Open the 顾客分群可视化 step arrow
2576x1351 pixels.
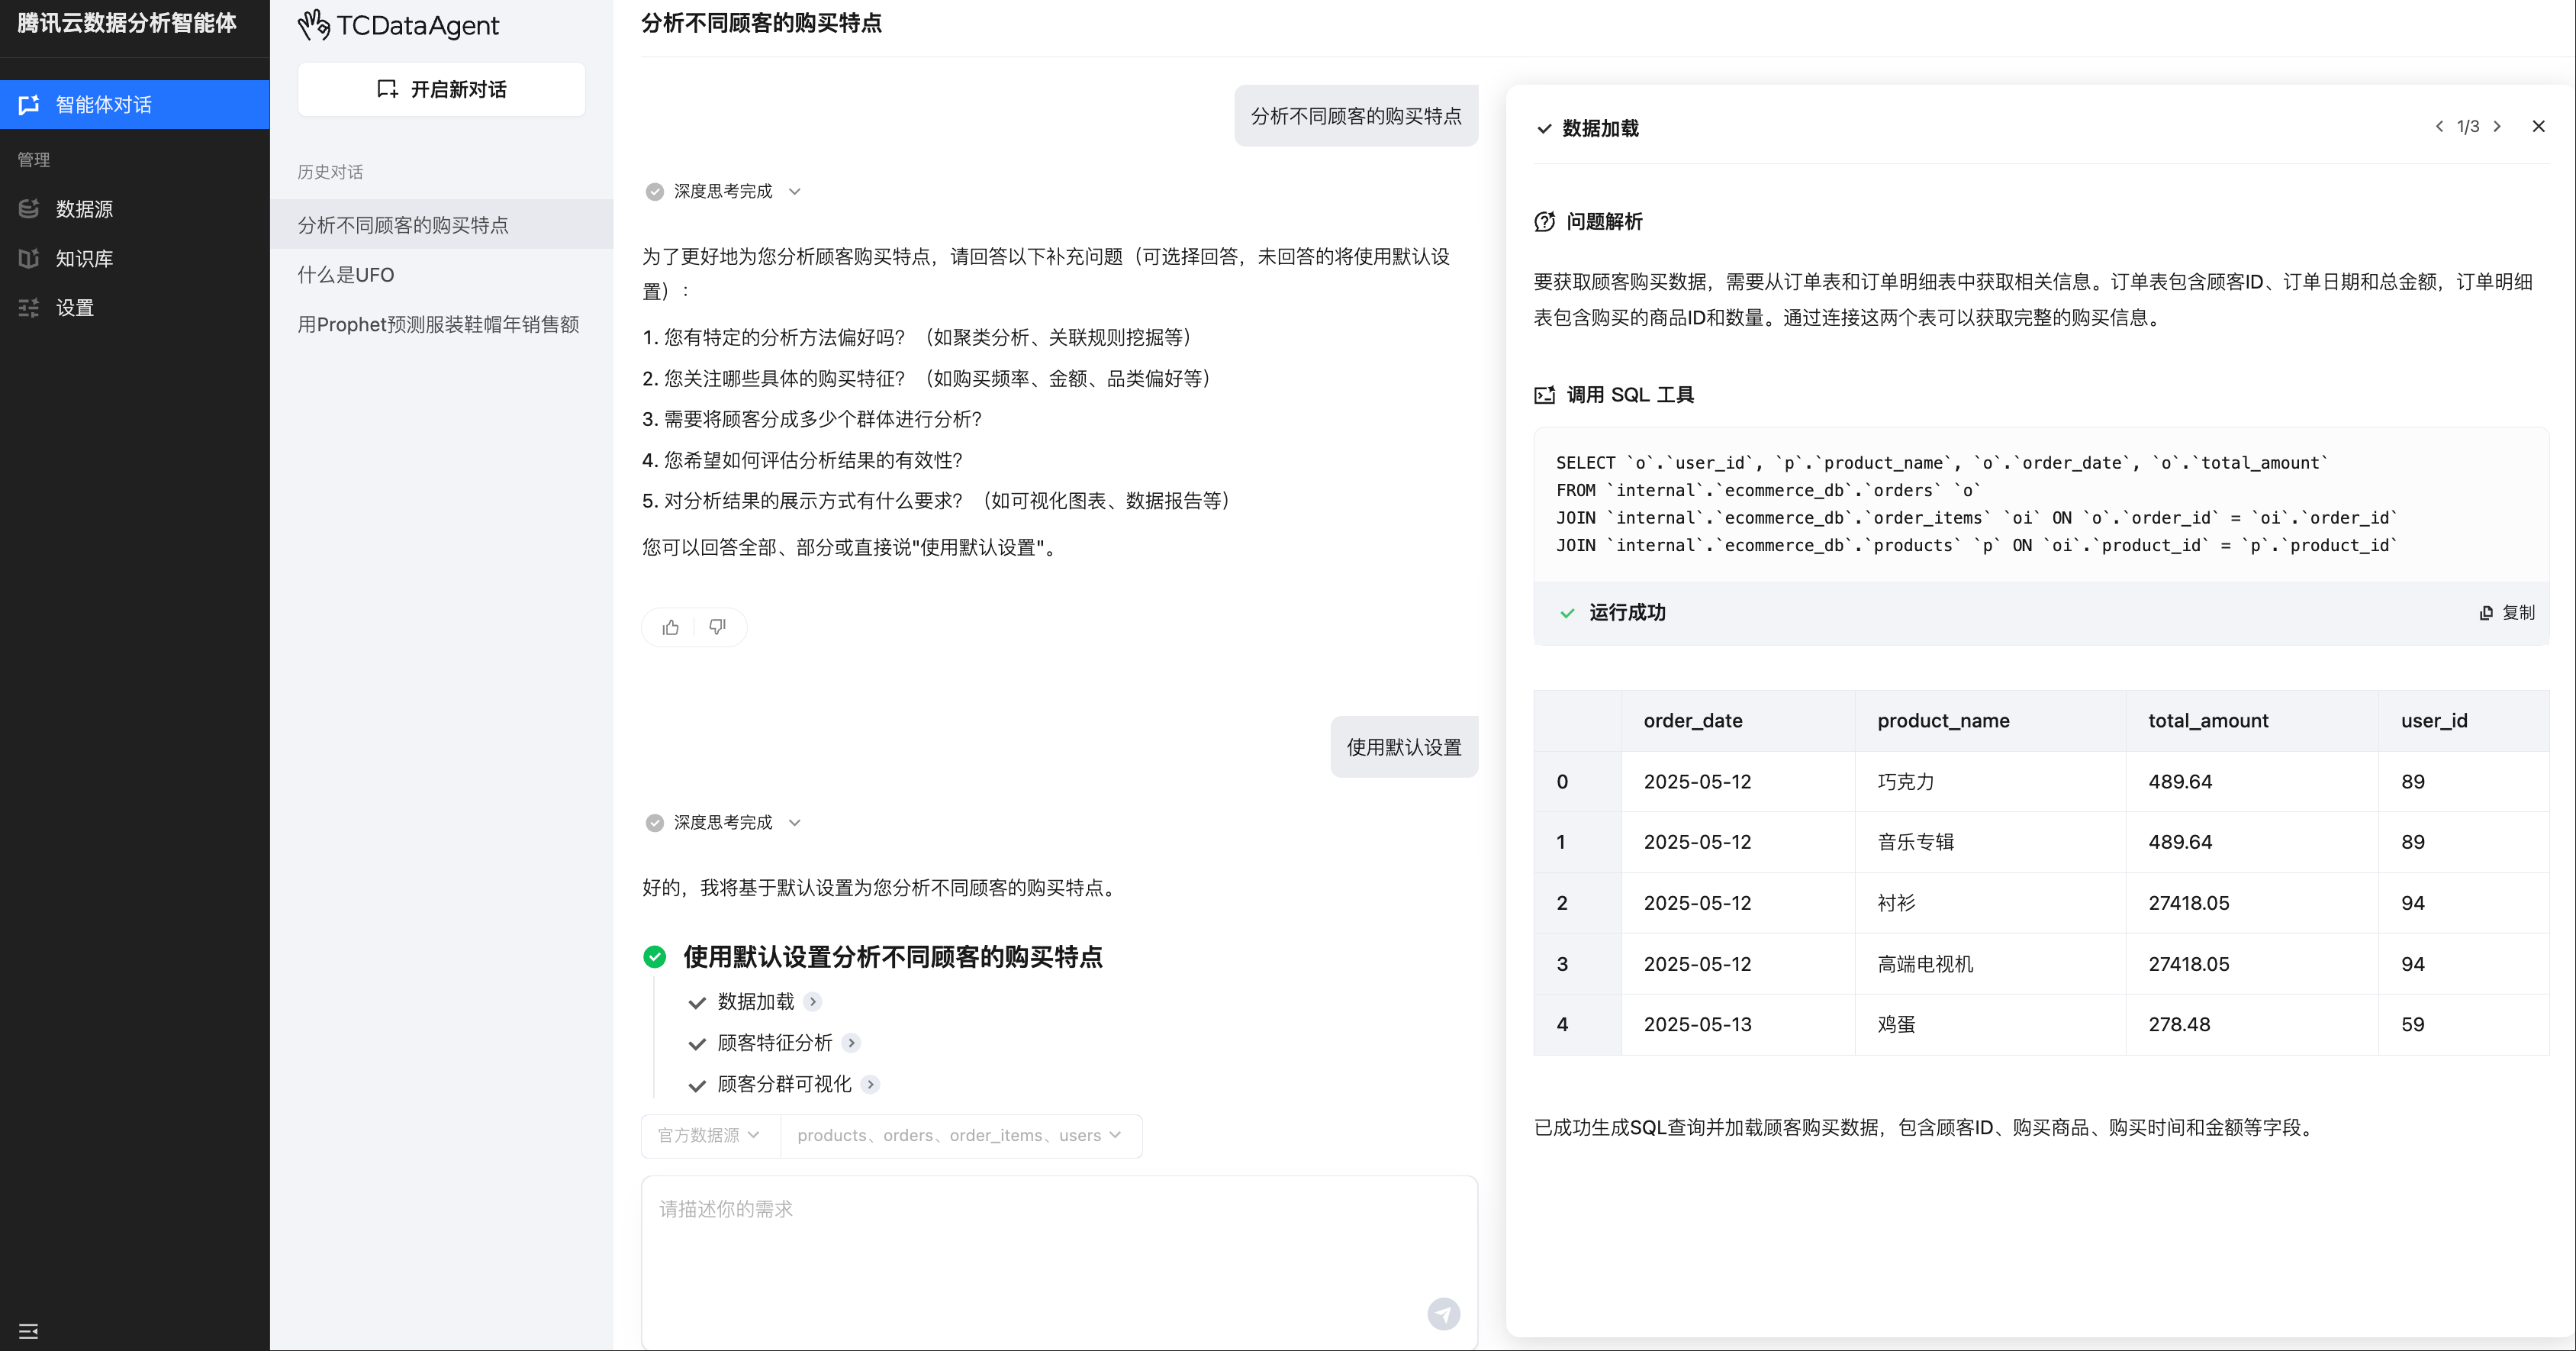point(870,1083)
